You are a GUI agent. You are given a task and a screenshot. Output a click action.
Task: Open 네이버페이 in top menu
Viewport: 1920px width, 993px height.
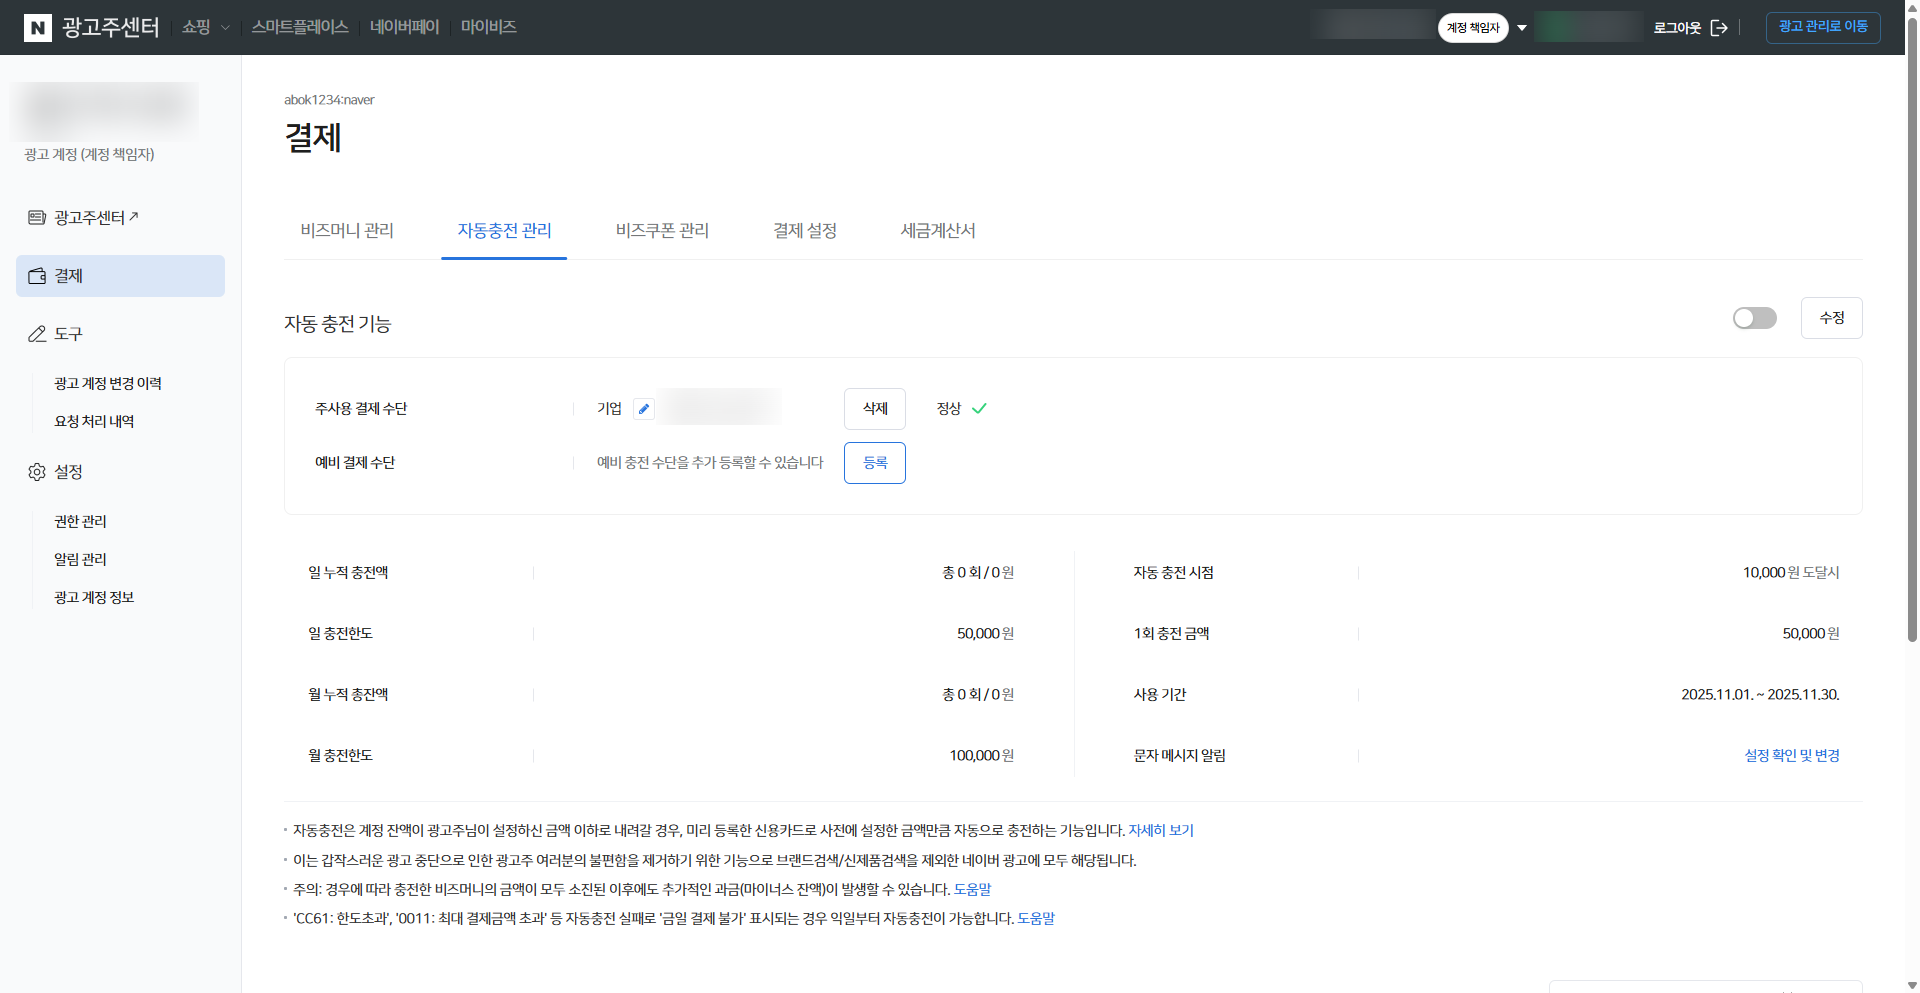[x=404, y=27]
